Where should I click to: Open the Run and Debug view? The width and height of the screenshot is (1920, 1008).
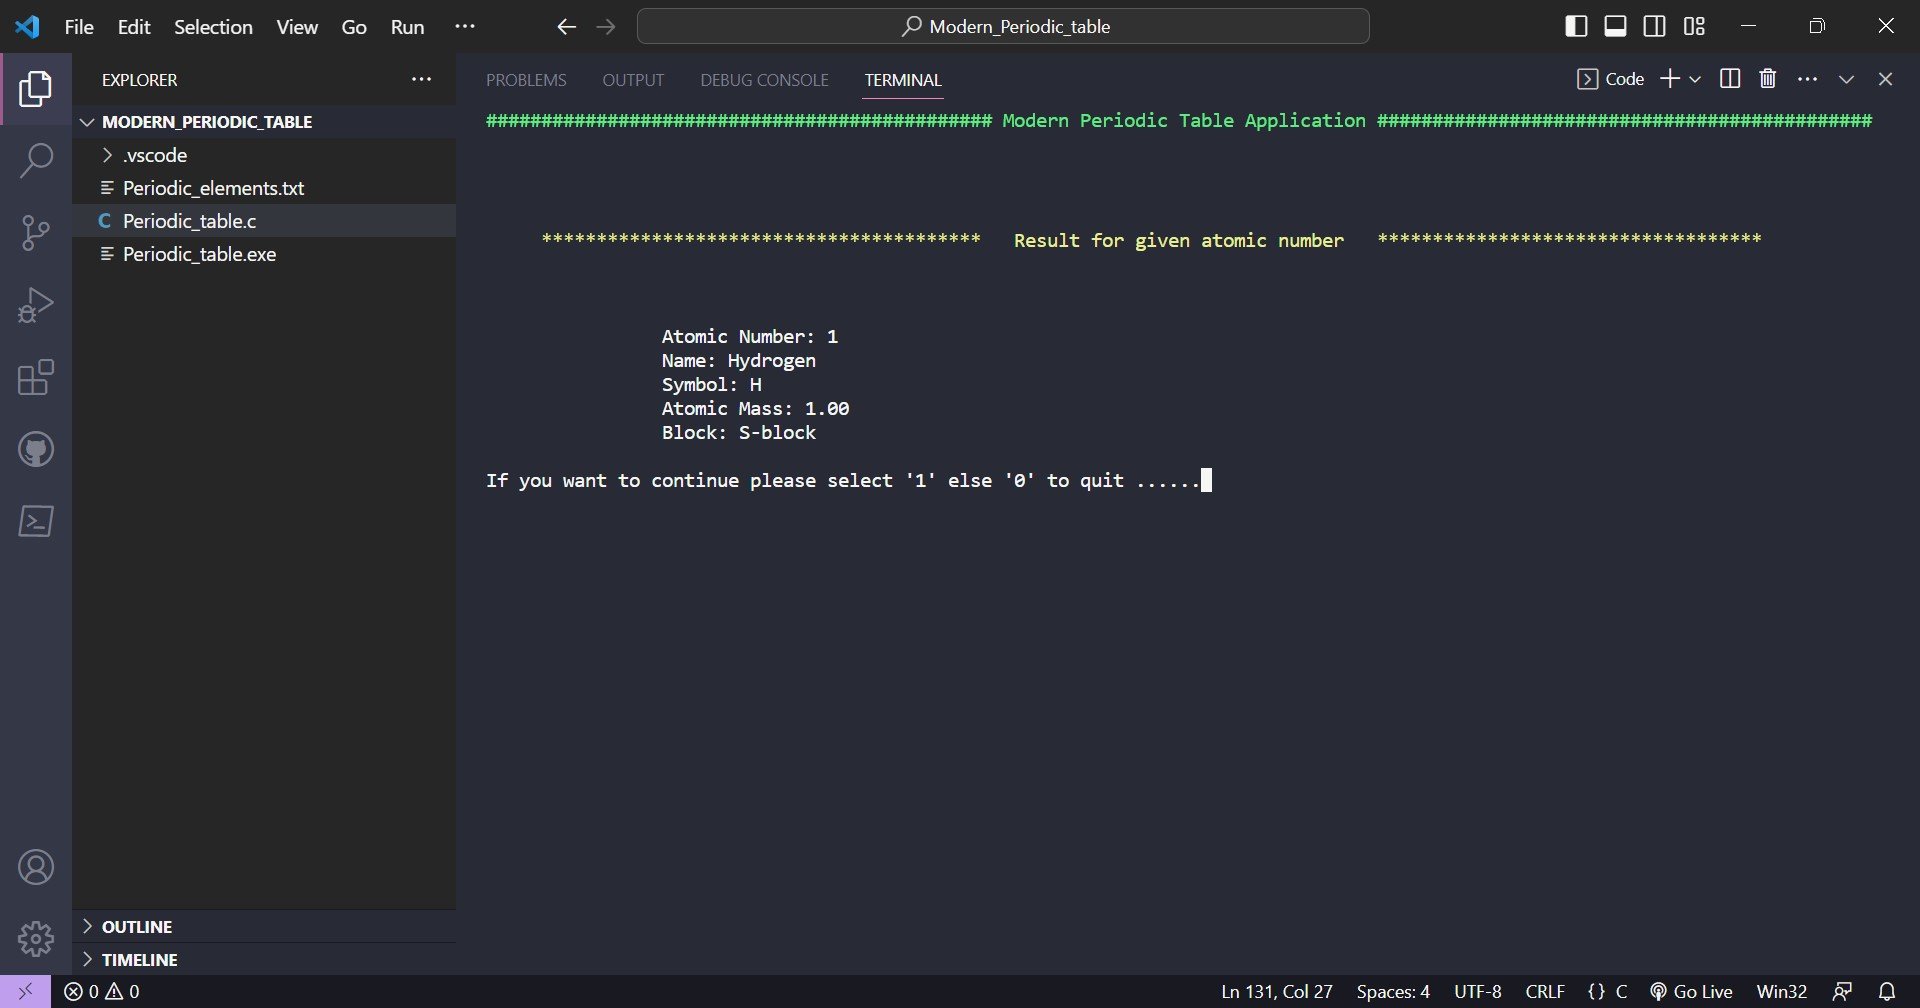(x=36, y=304)
